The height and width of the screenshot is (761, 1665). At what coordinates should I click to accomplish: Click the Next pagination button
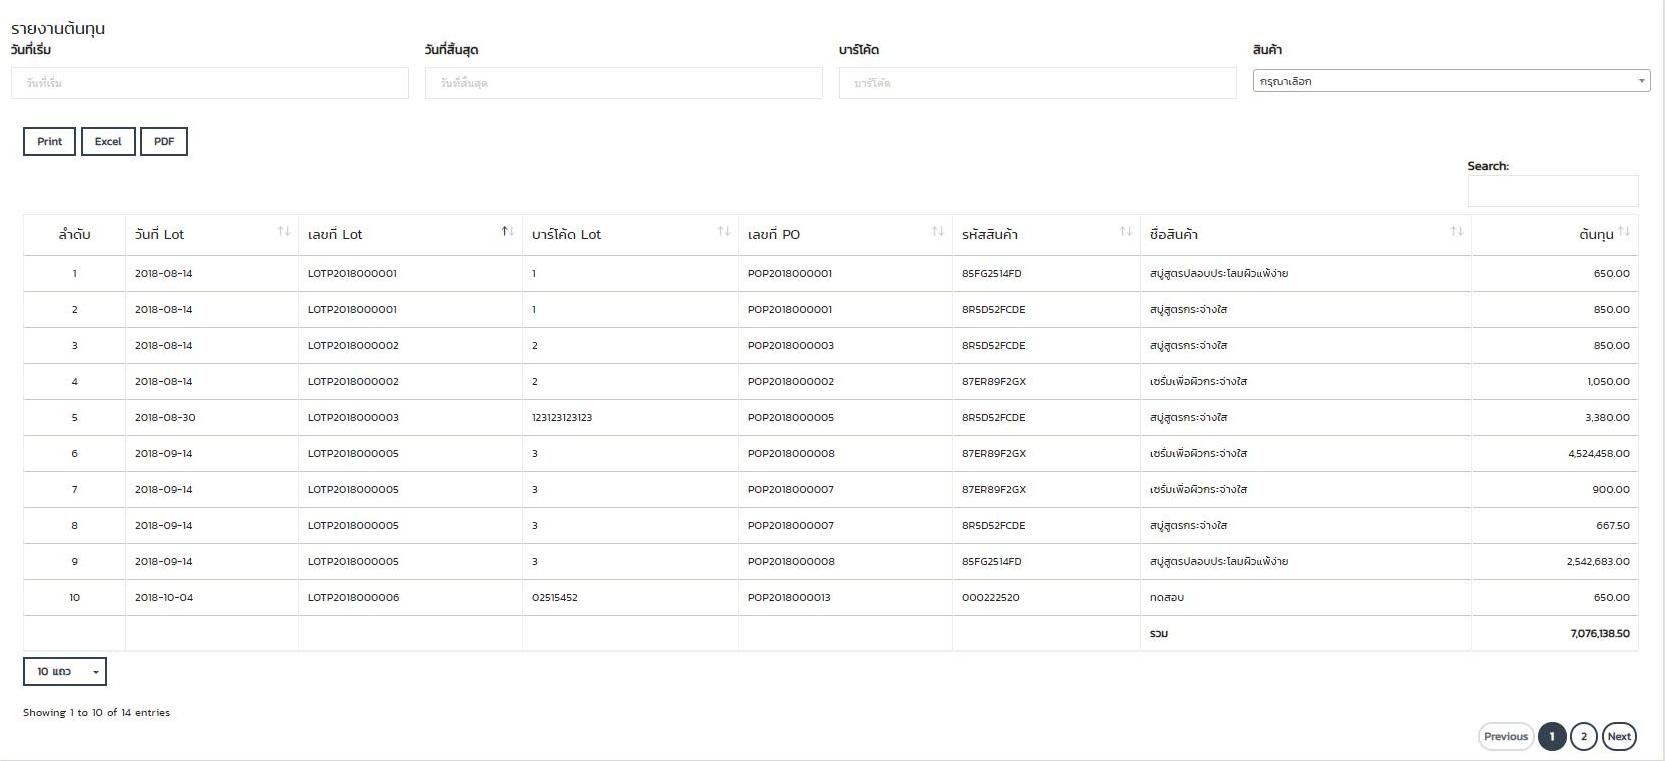tap(1619, 736)
